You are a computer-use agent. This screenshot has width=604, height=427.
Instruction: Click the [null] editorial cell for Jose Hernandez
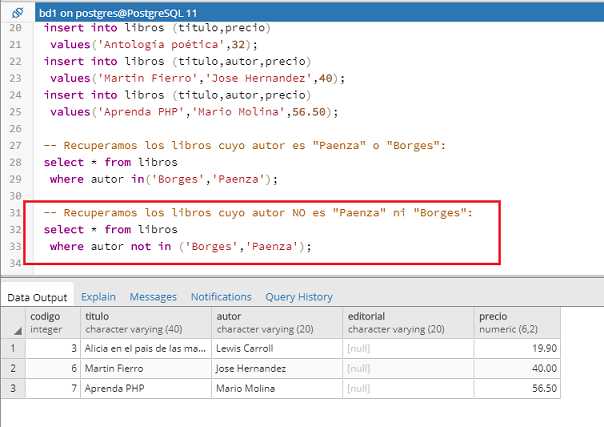pyautogui.click(x=408, y=368)
